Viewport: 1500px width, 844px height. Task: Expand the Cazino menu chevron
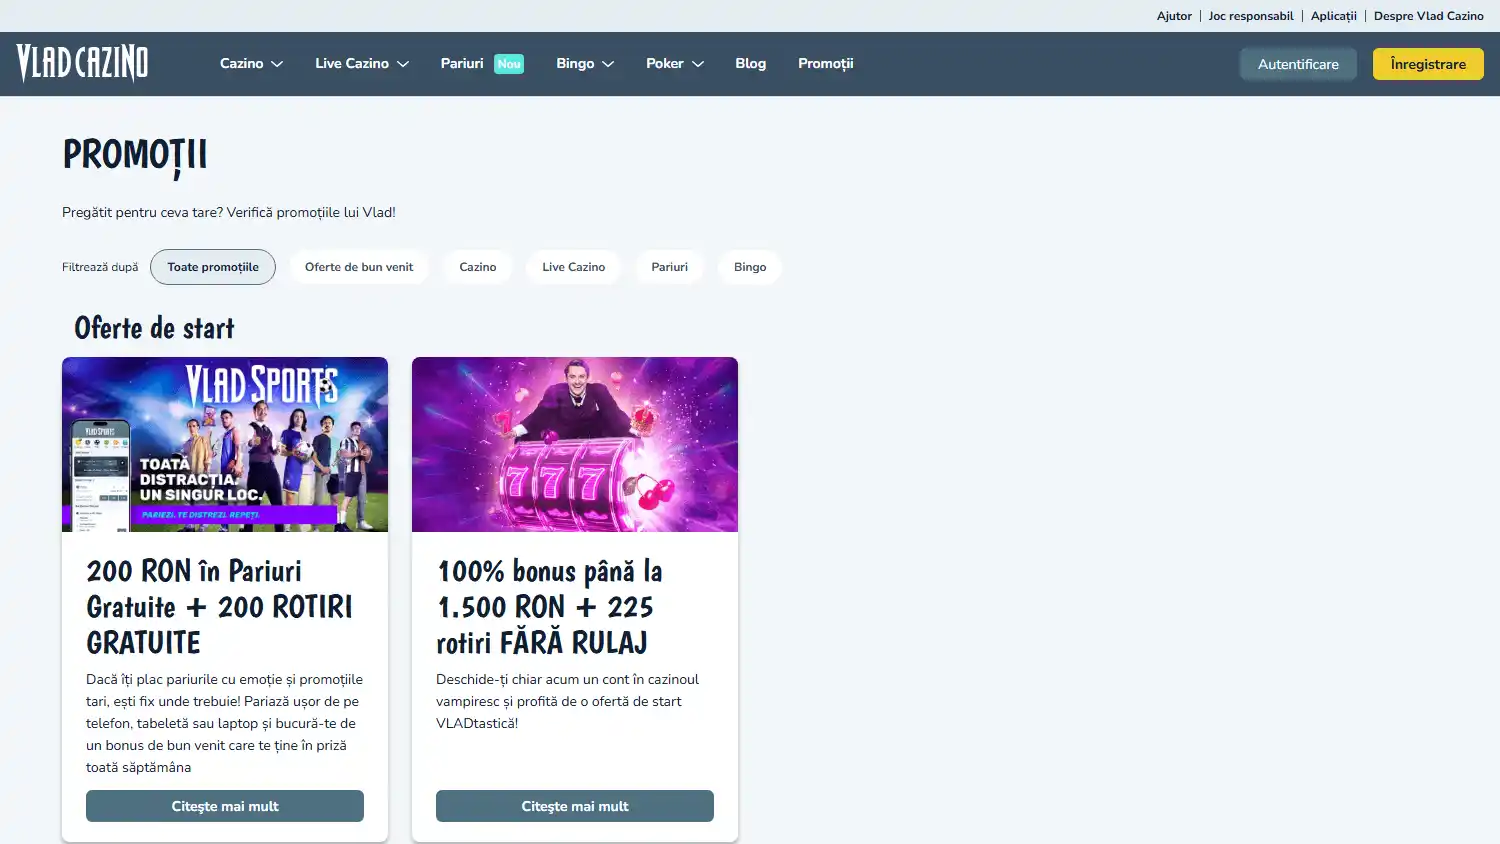point(277,64)
